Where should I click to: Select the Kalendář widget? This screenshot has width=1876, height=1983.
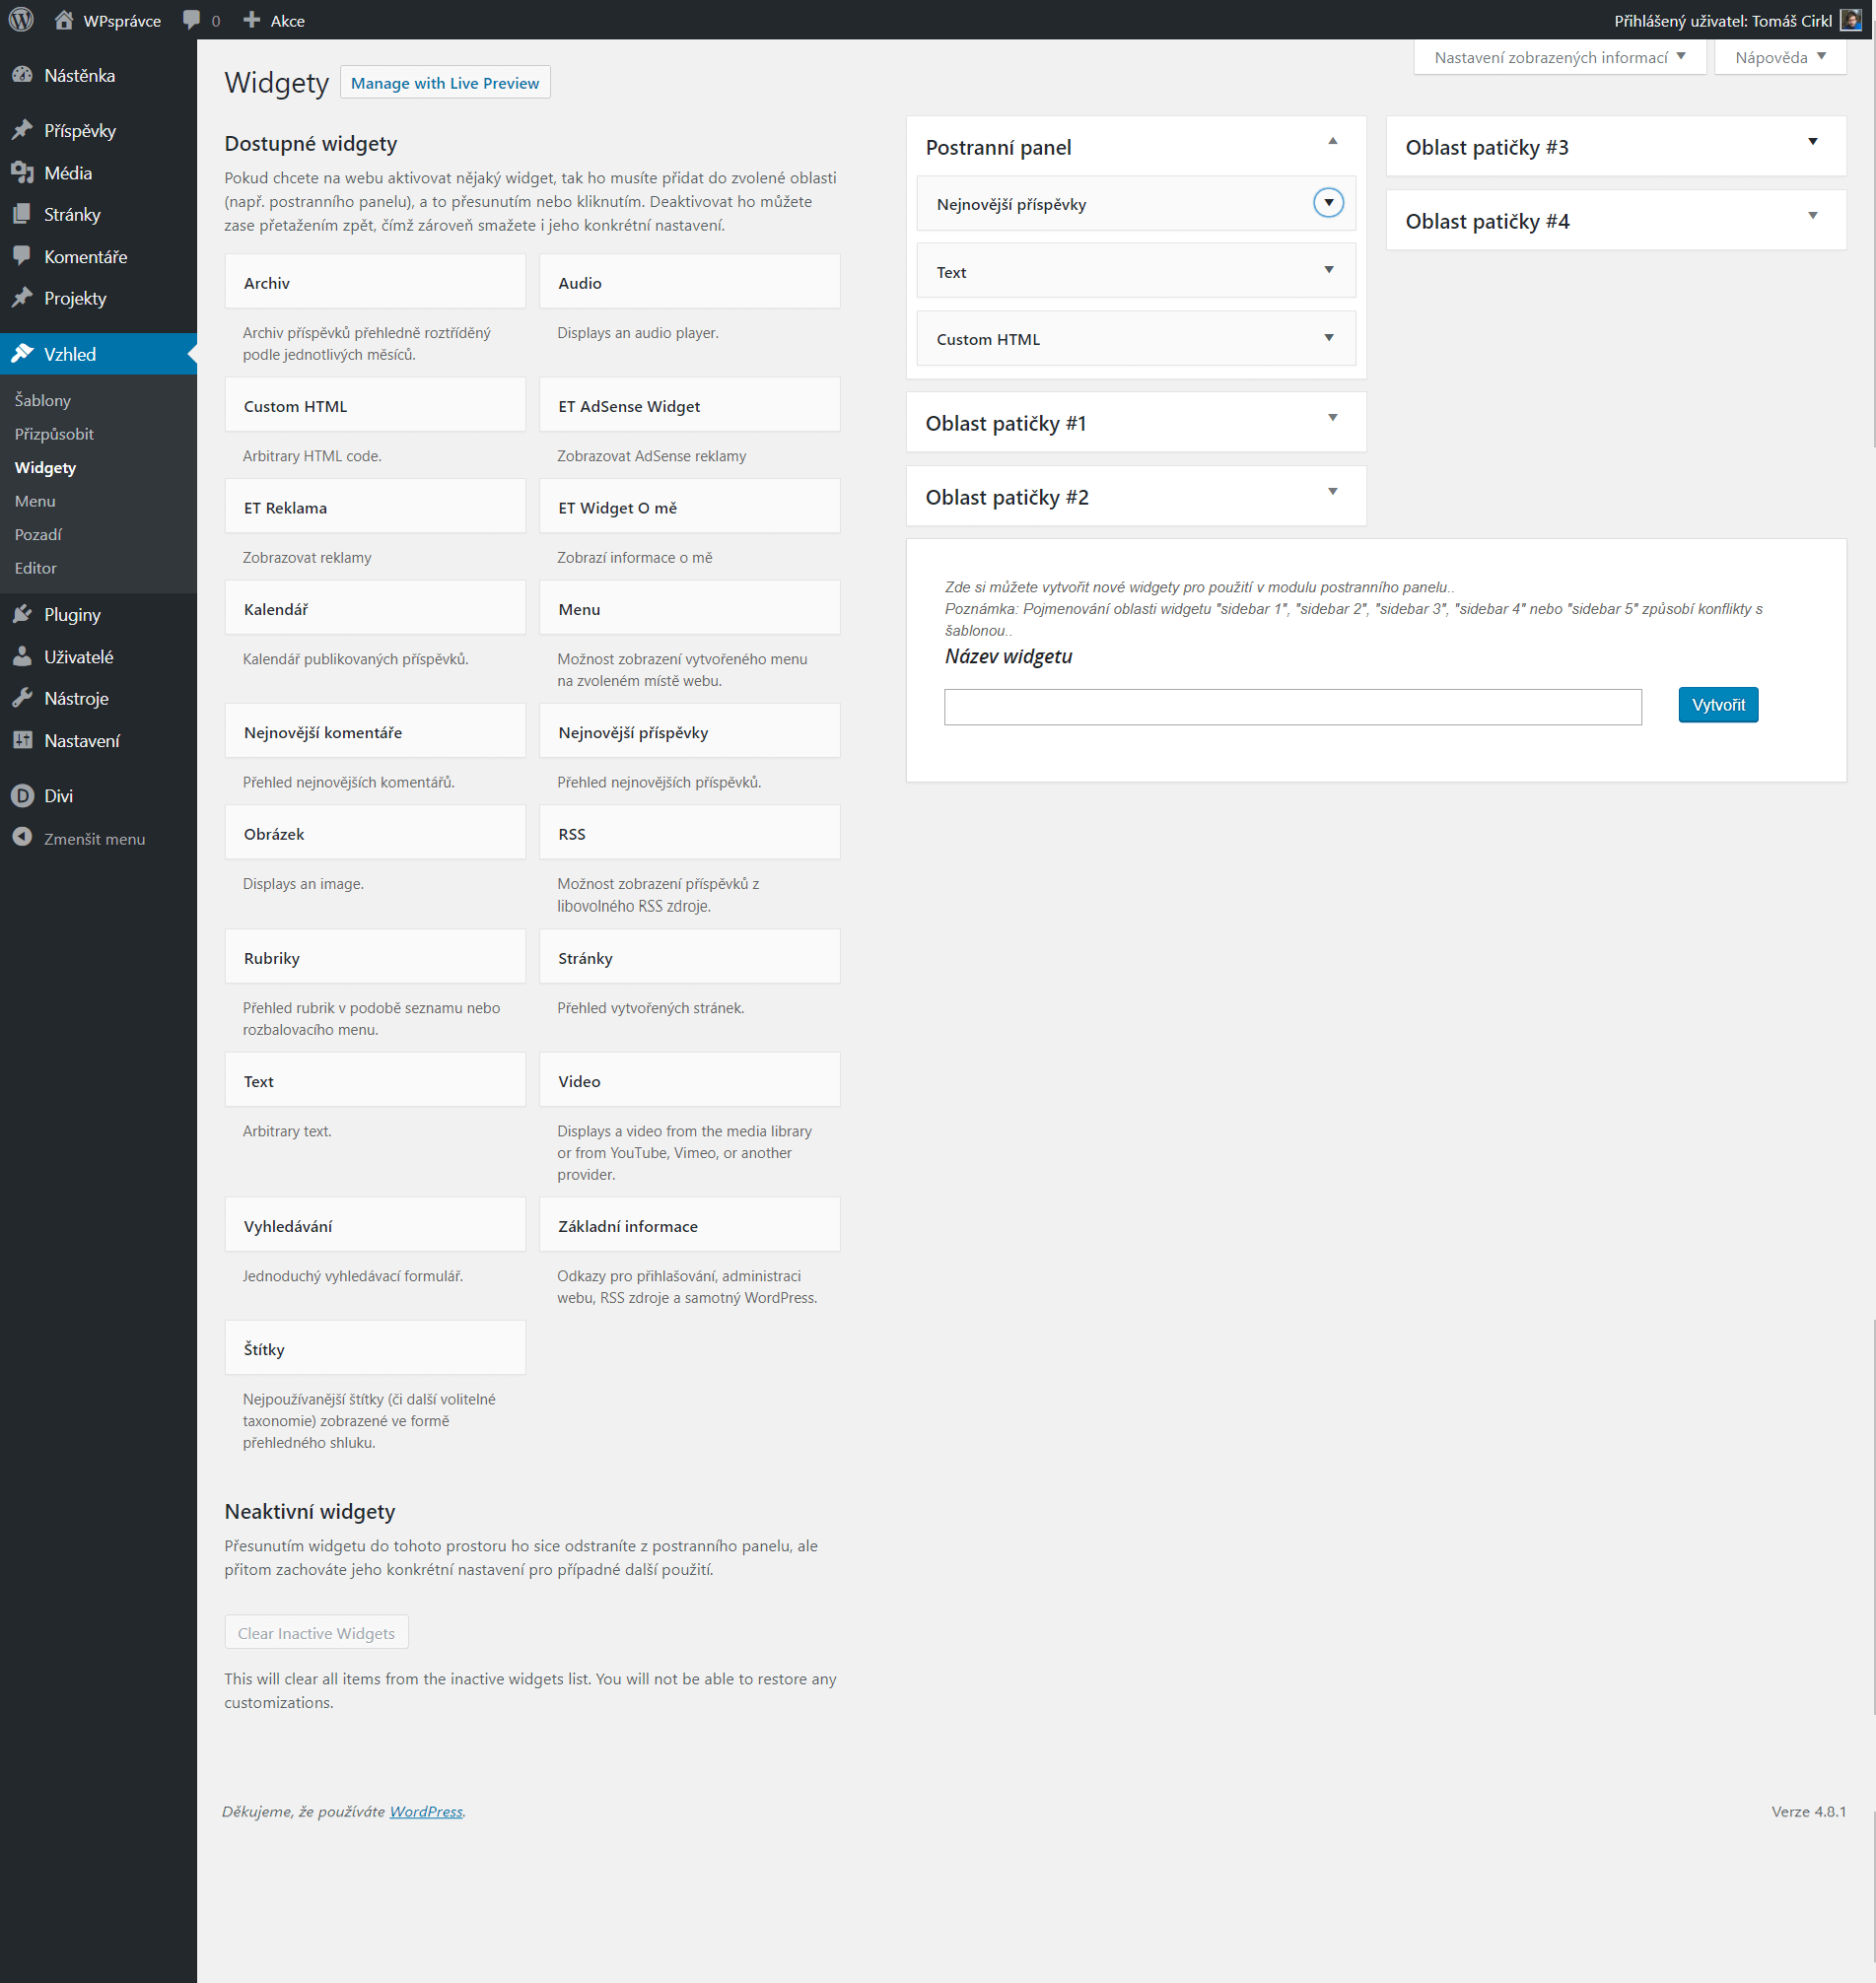[x=375, y=608]
